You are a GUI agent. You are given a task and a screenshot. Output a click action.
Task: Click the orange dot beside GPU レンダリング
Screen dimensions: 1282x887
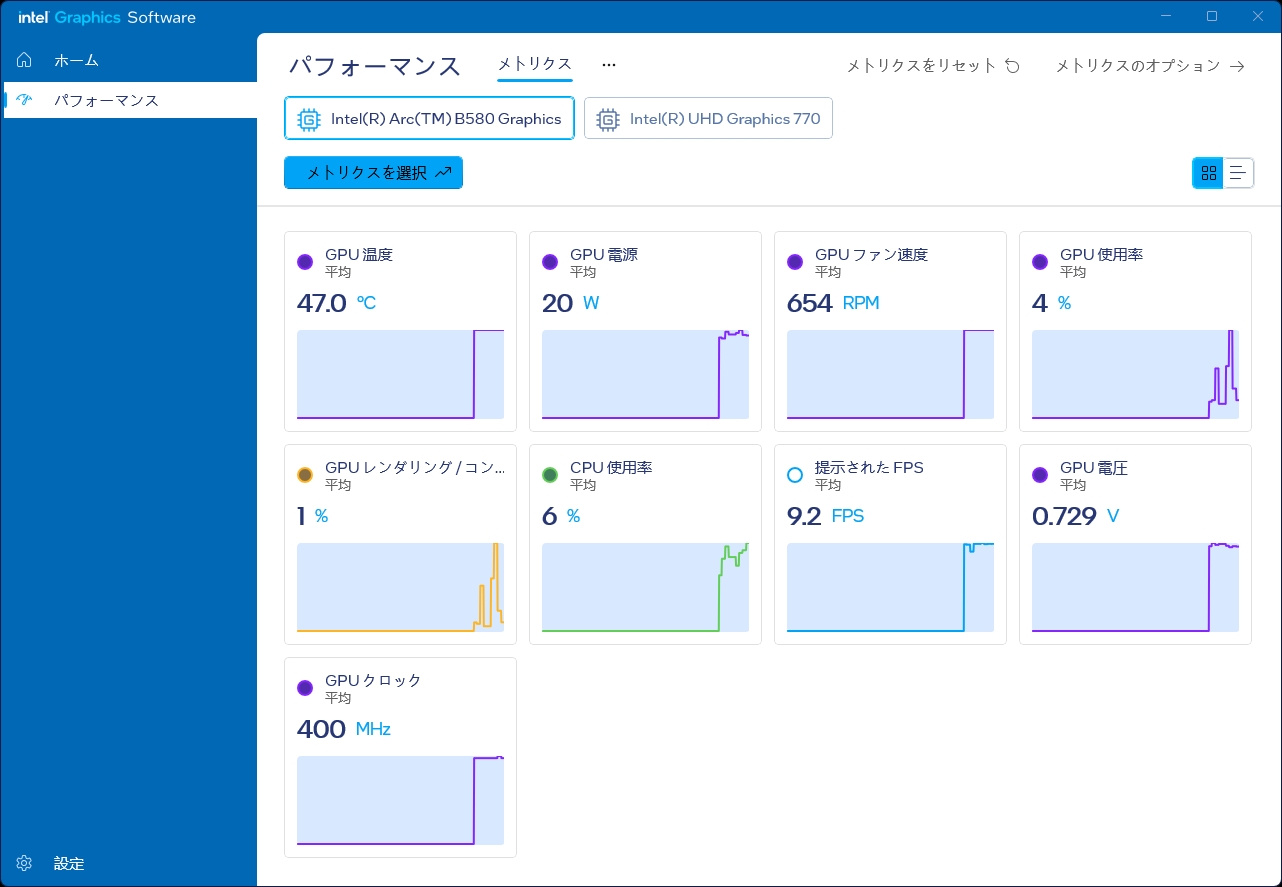tap(305, 475)
